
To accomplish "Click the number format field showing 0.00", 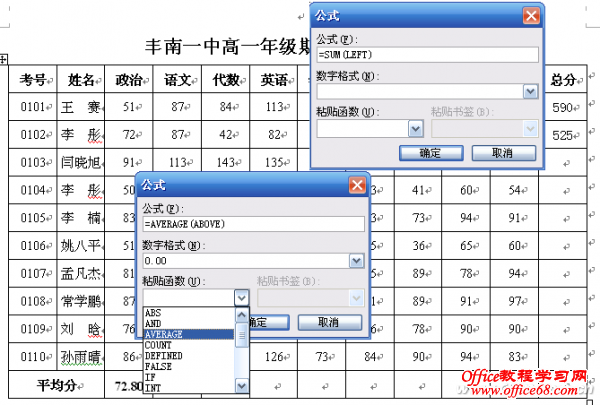I will (246, 261).
